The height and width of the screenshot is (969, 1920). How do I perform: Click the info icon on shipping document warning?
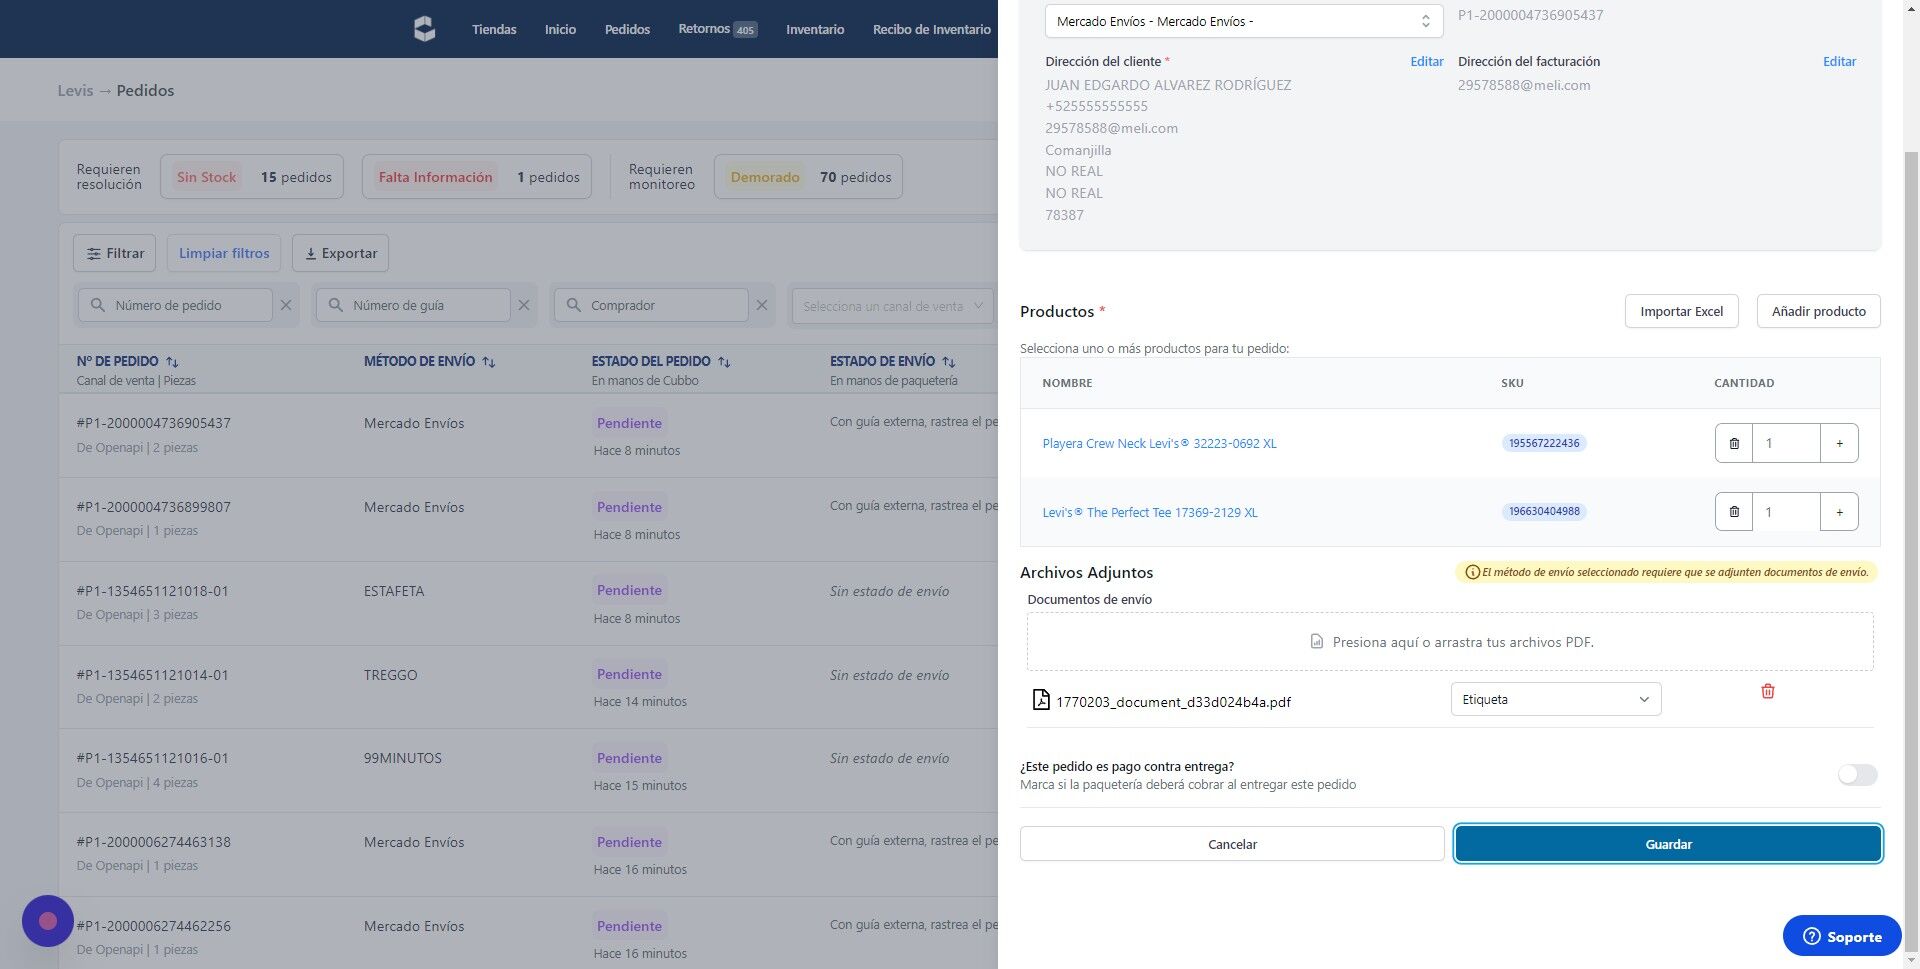pos(1472,573)
